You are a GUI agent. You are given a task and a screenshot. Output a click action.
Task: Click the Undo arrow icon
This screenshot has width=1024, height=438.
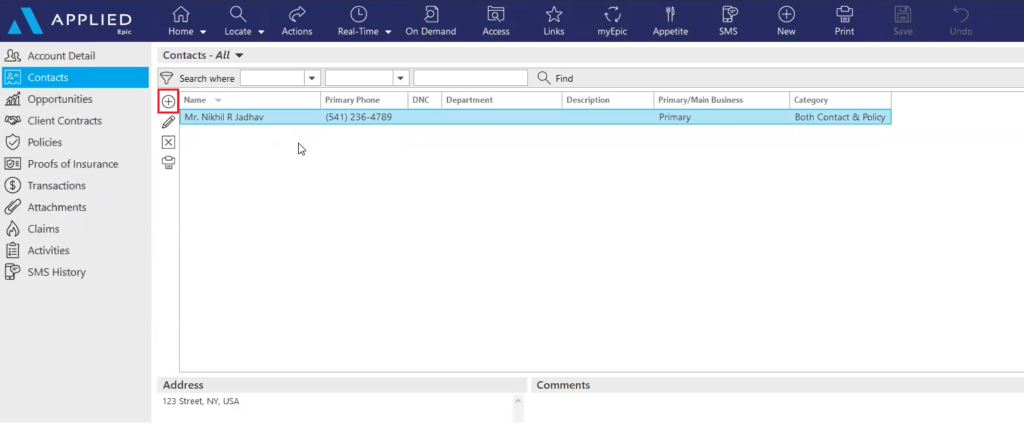[x=961, y=14]
